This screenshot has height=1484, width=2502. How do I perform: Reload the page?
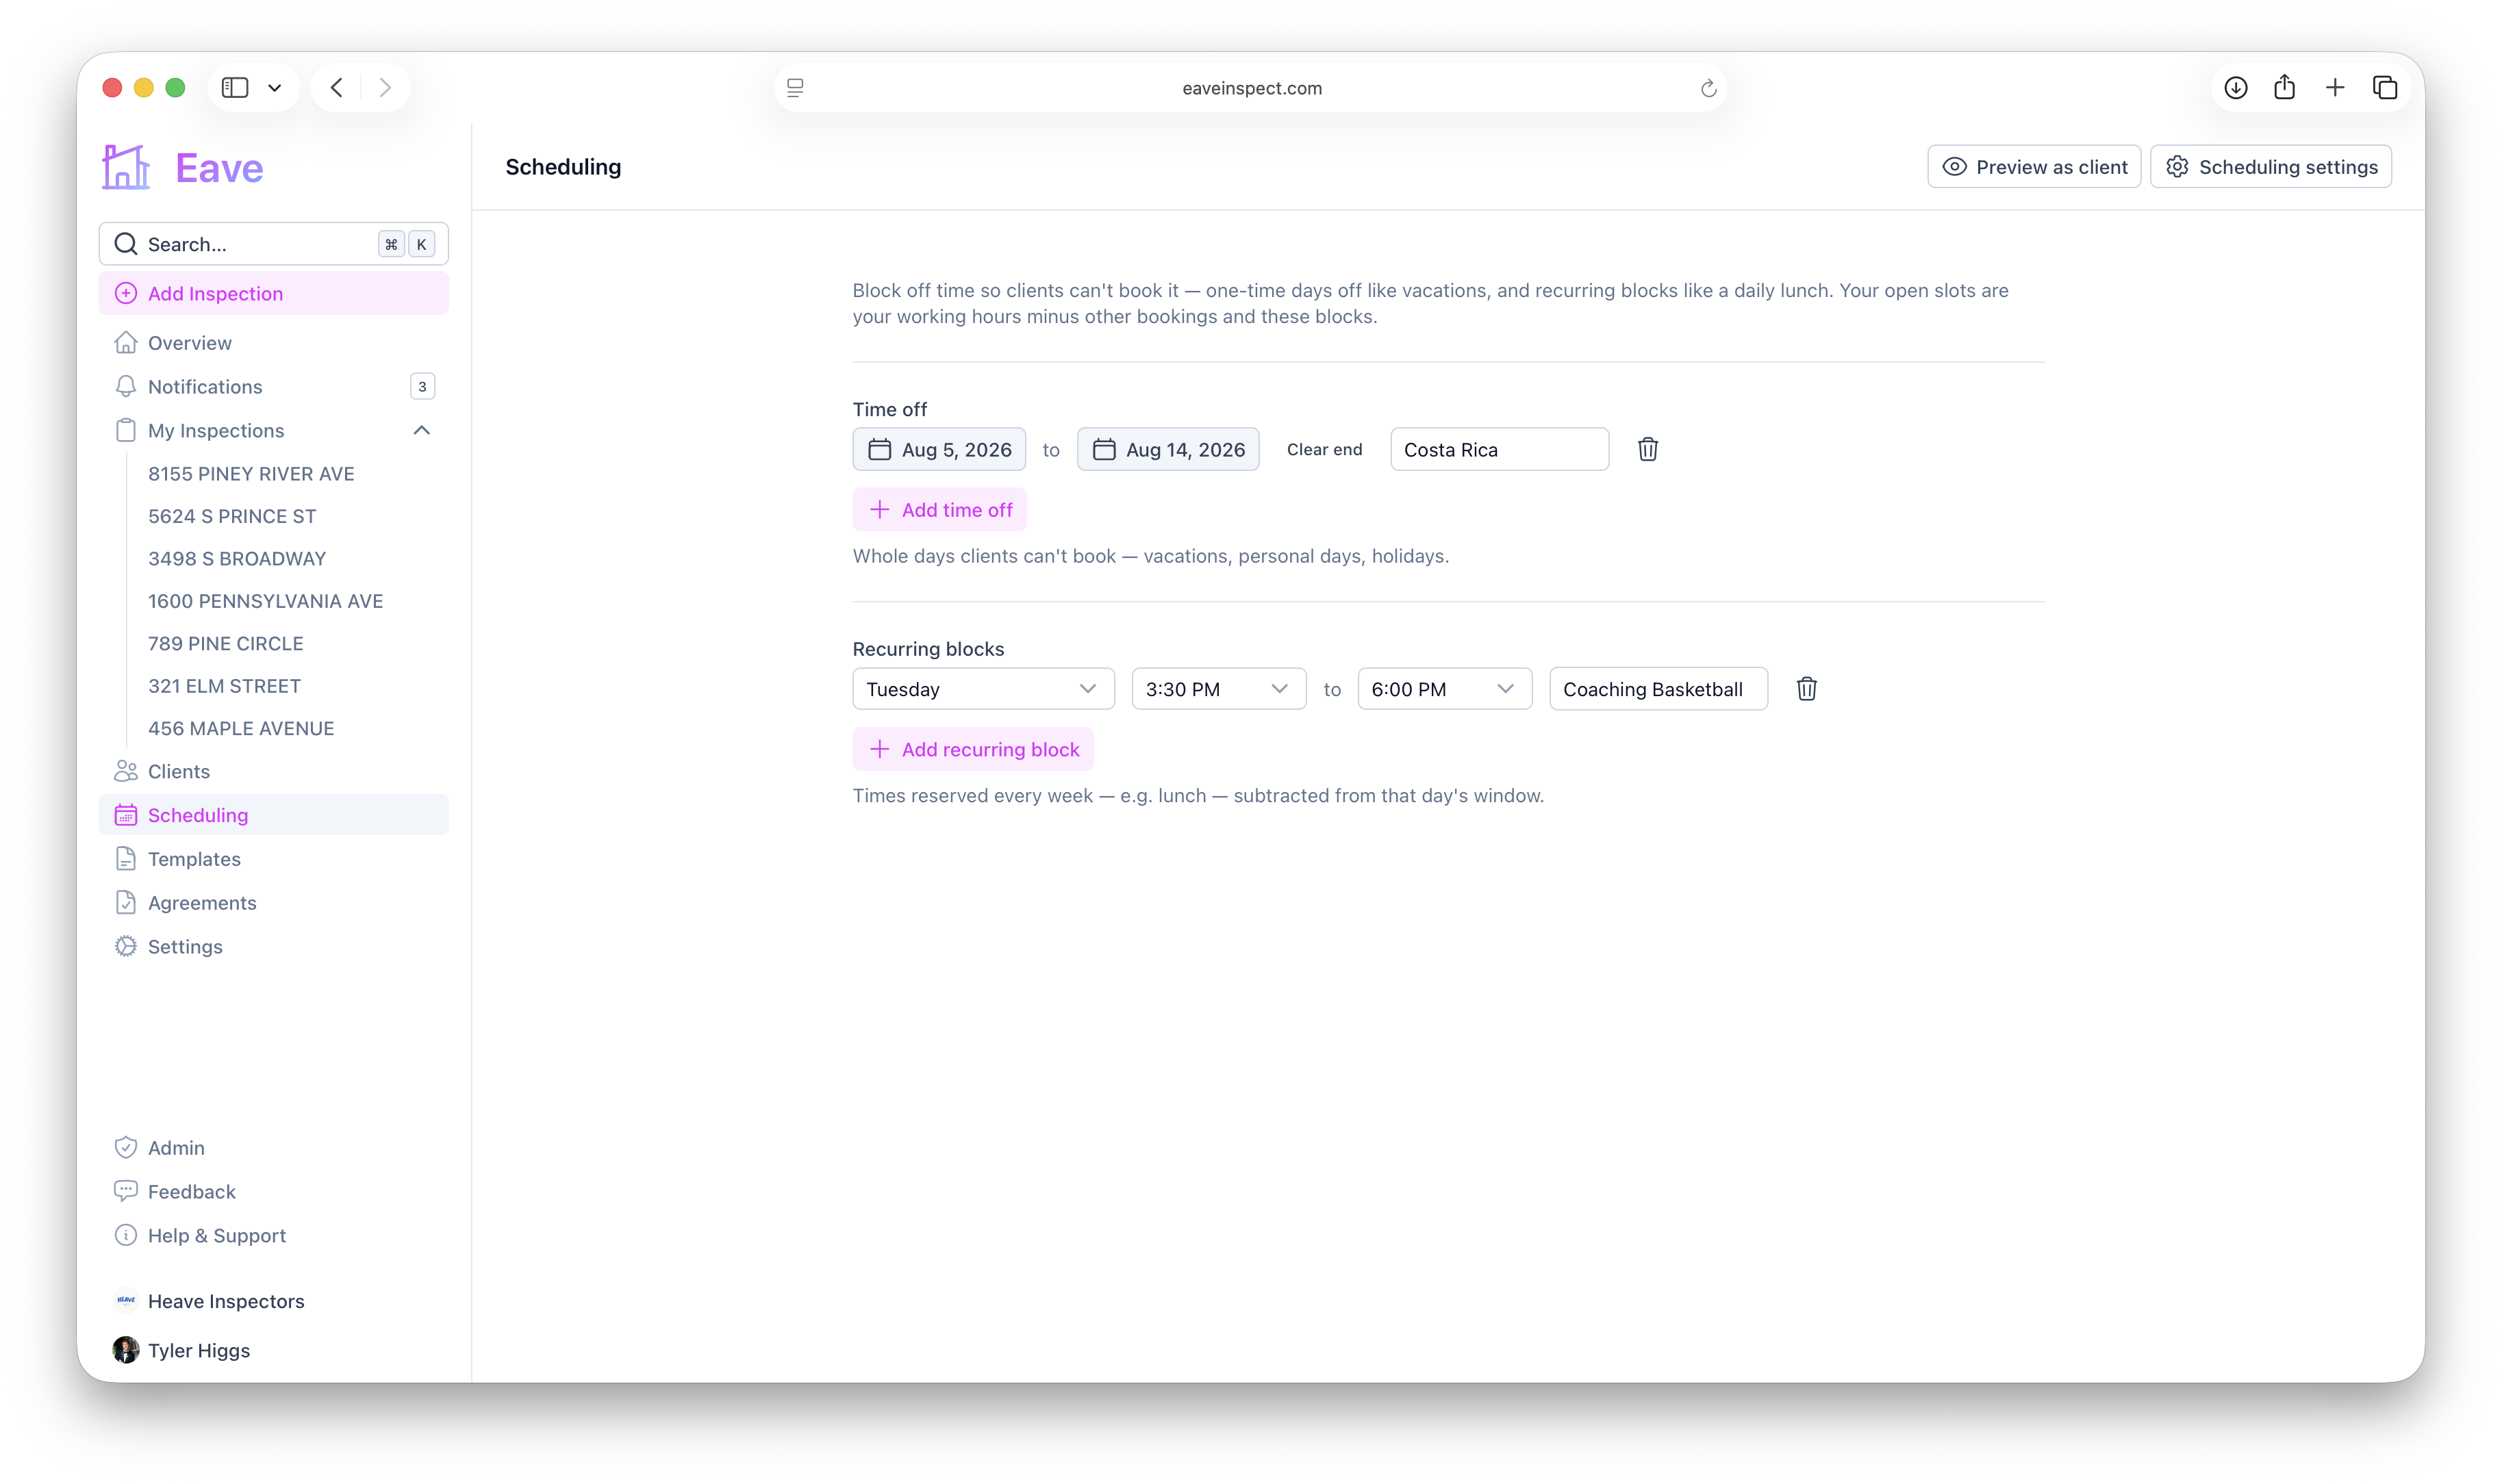pos(1708,88)
